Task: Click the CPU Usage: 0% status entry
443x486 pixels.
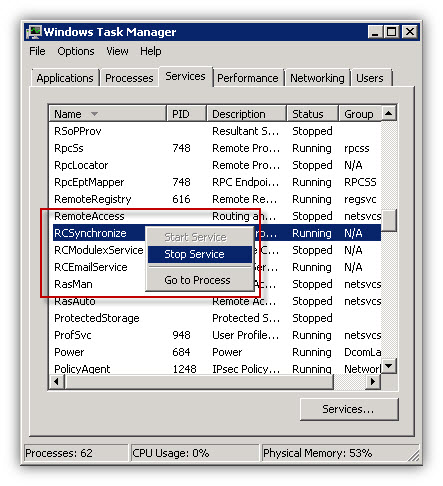Action: (195, 453)
